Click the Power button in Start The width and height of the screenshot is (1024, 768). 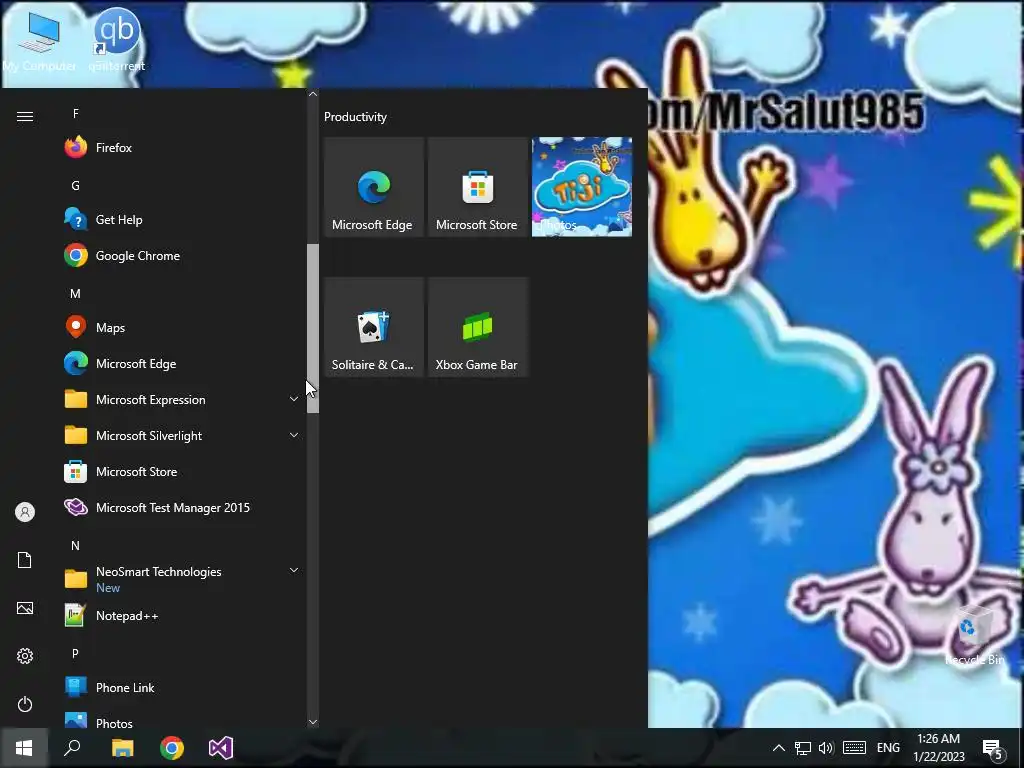click(x=25, y=704)
